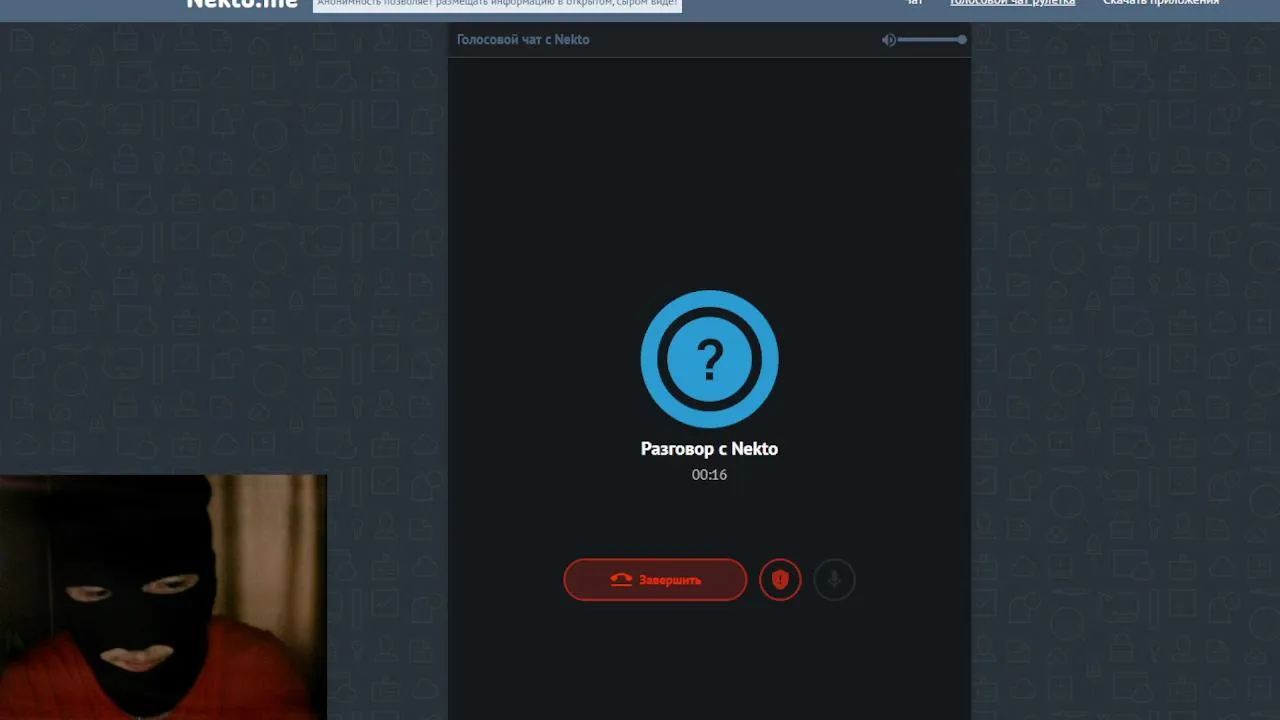
Task: Adjust the call volume slider
Action: 931,40
